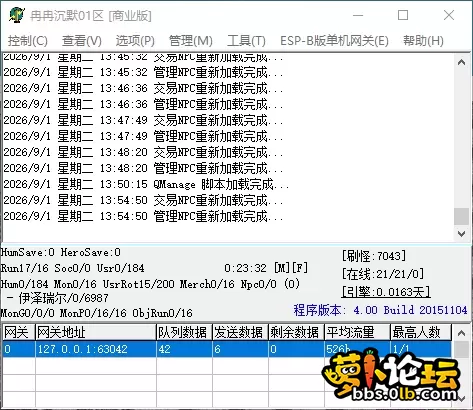Click the 伊泽瑞尔/0/6987 status text
The width and height of the screenshot is (473, 410).
pos(58,298)
